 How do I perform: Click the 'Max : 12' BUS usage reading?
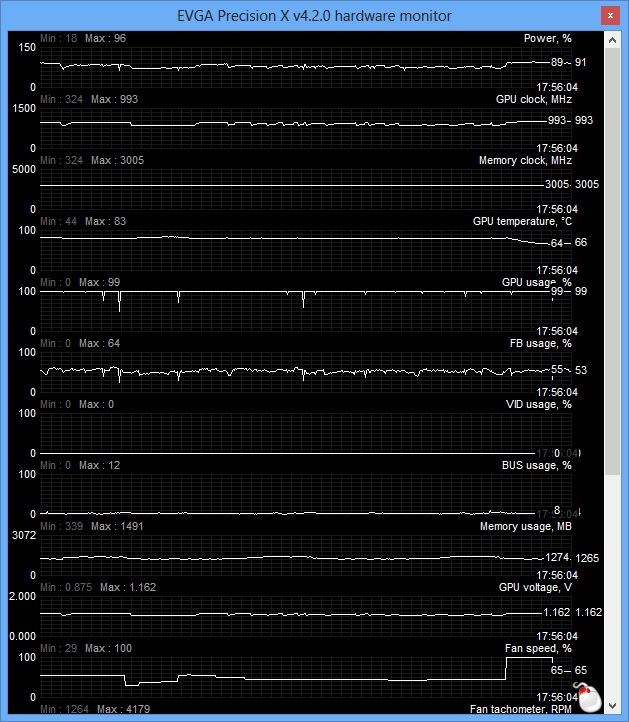[99, 466]
